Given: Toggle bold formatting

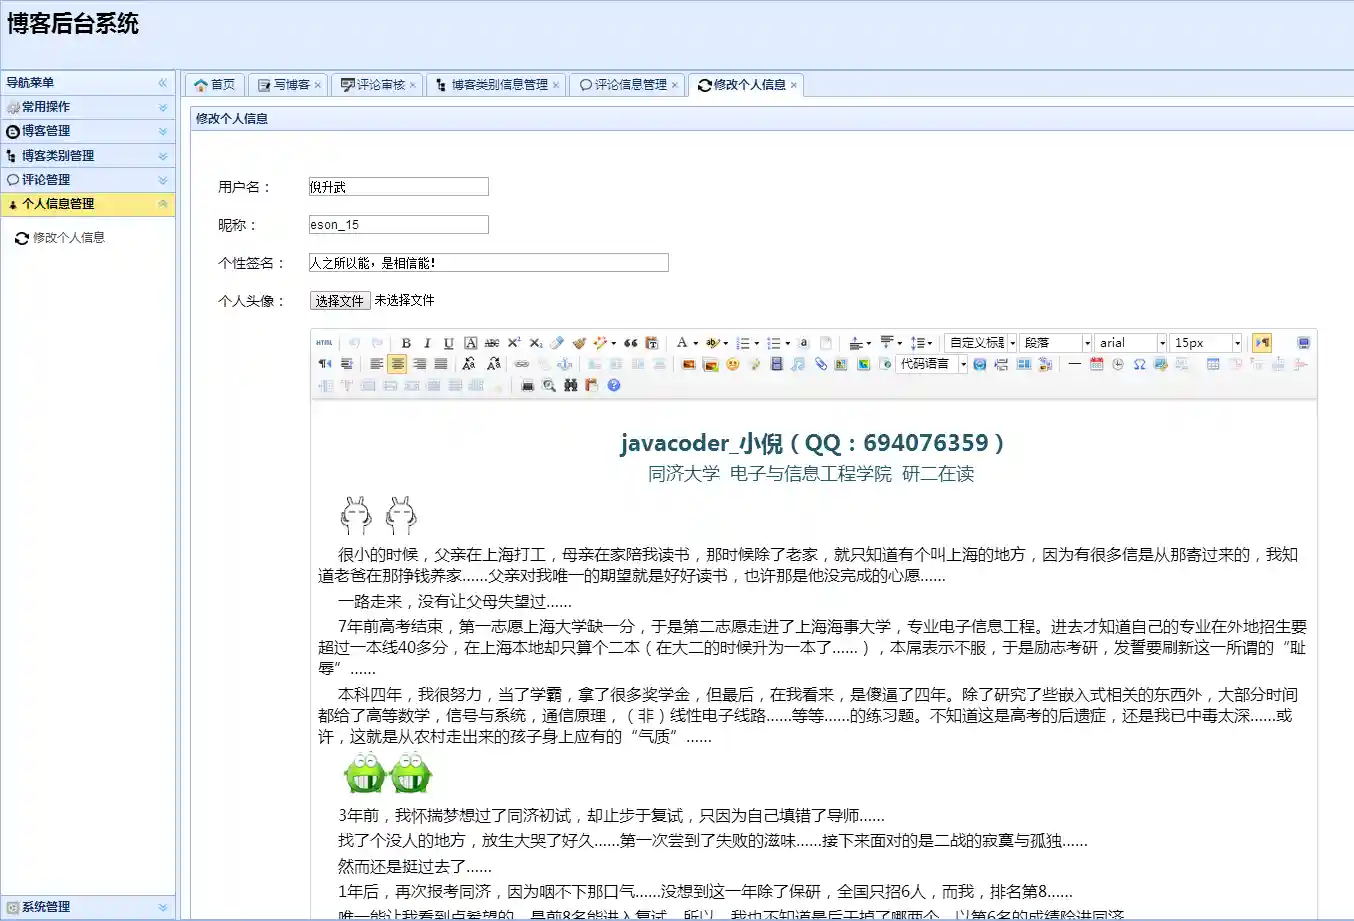Looking at the screenshot, I should click(x=406, y=343).
